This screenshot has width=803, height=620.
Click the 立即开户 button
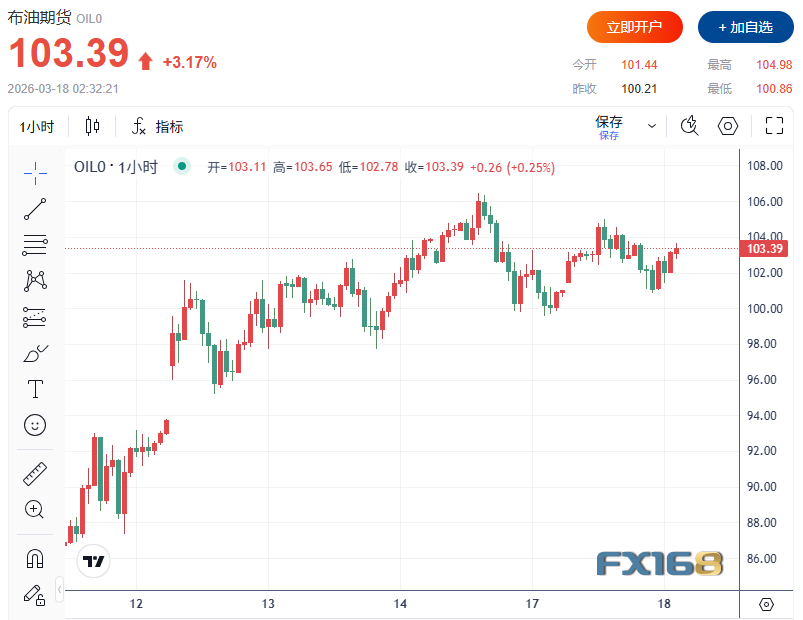click(x=634, y=27)
